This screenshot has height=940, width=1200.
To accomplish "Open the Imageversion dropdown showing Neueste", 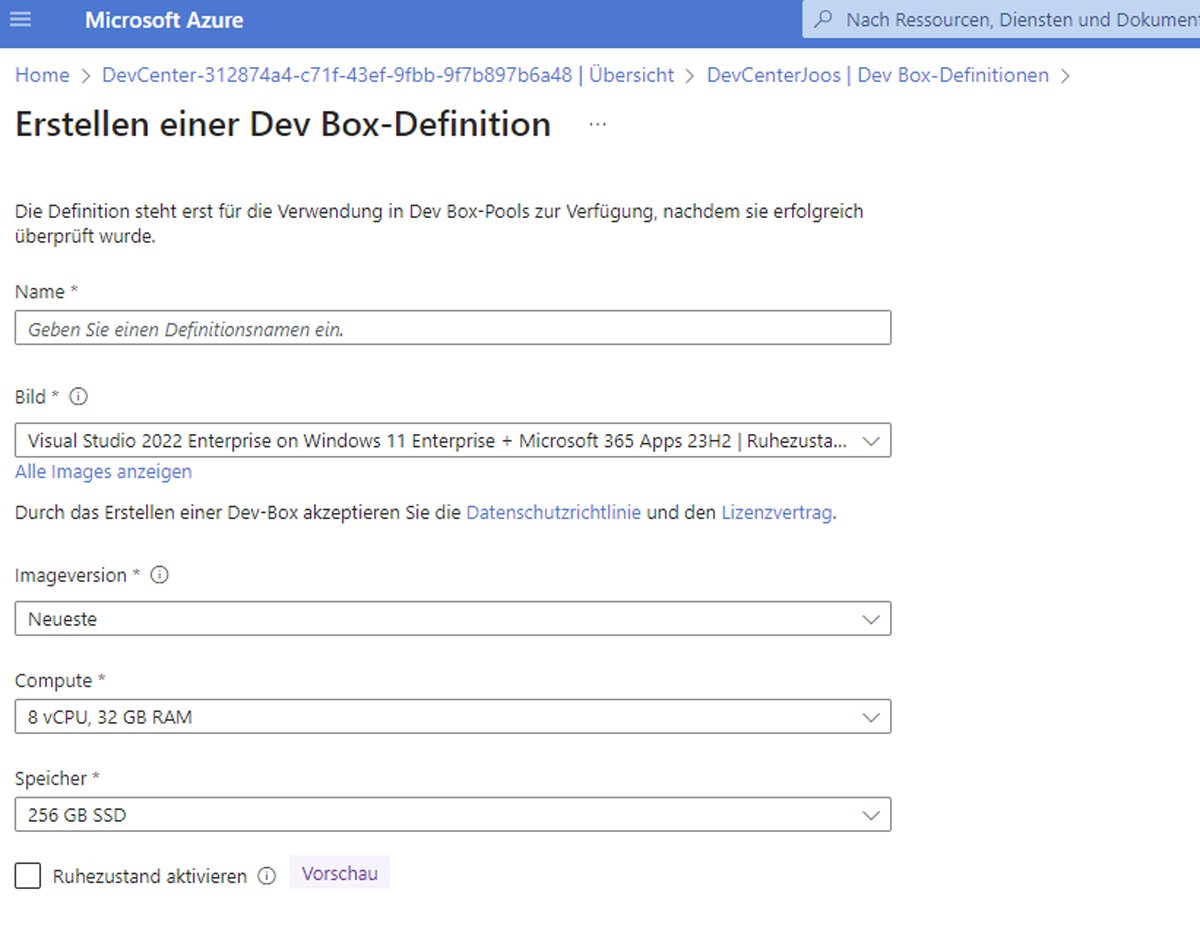I will tap(452, 618).
